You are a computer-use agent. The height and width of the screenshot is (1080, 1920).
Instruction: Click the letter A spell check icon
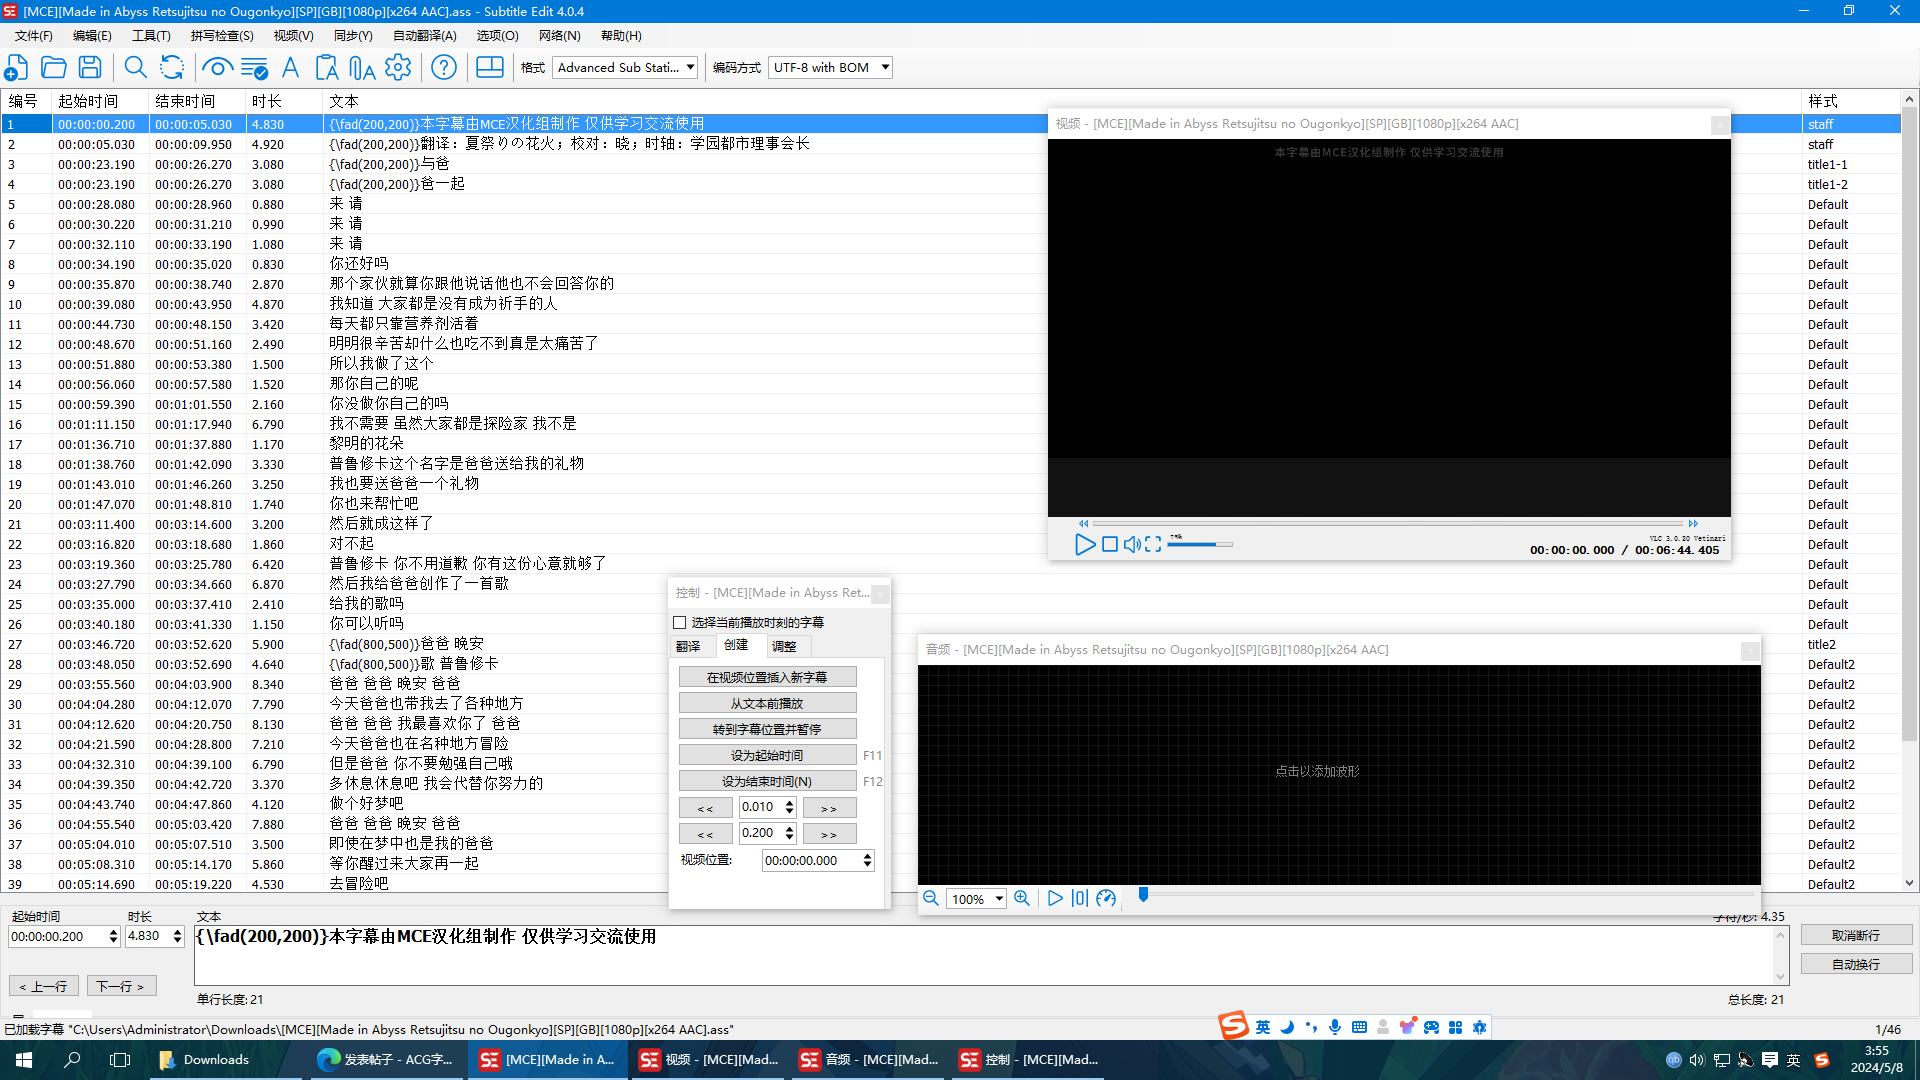point(291,67)
